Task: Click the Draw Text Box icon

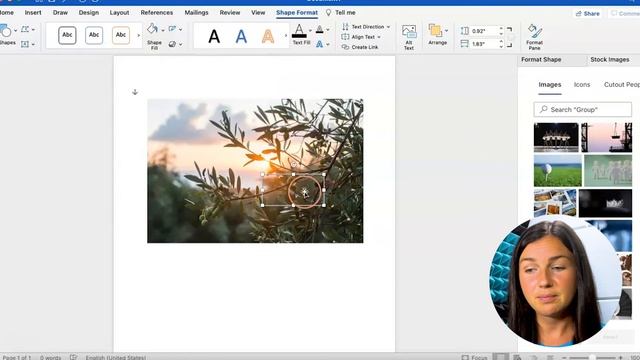Action: pyautogui.click(x=25, y=44)
